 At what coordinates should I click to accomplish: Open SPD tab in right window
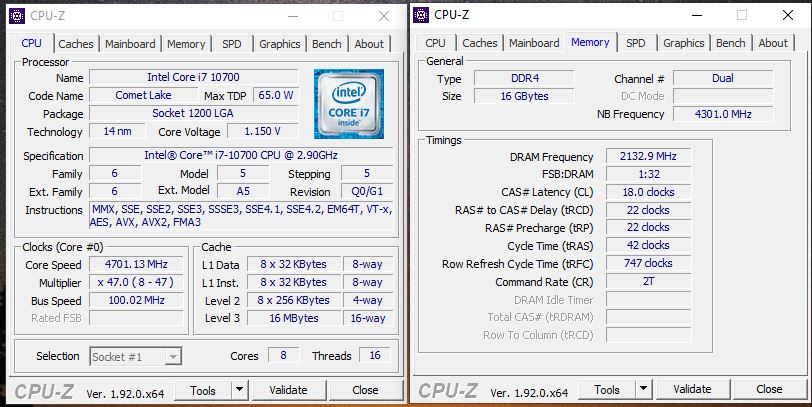pyautogui.click(x=635, y=43)
